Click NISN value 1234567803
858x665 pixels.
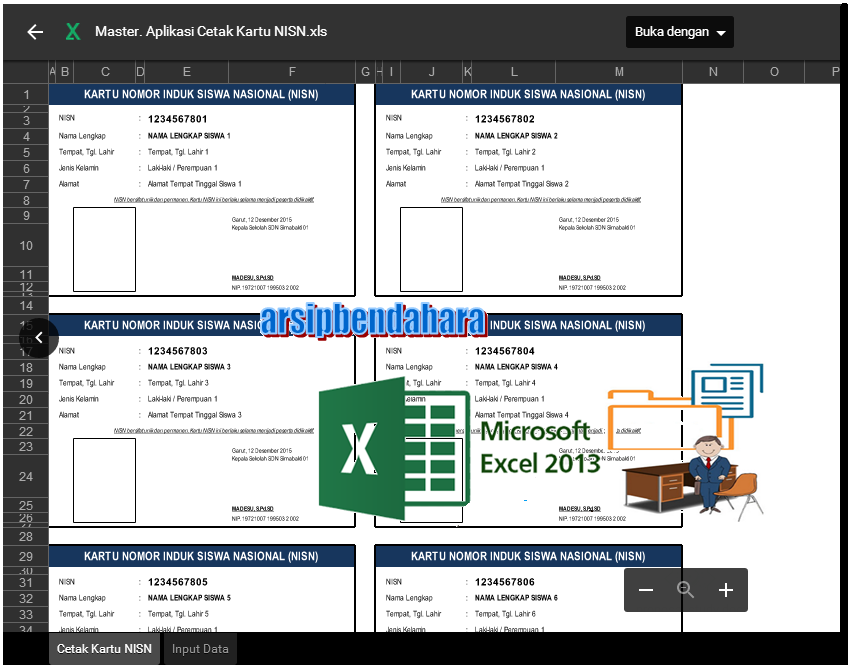click(x=177, y=351)
